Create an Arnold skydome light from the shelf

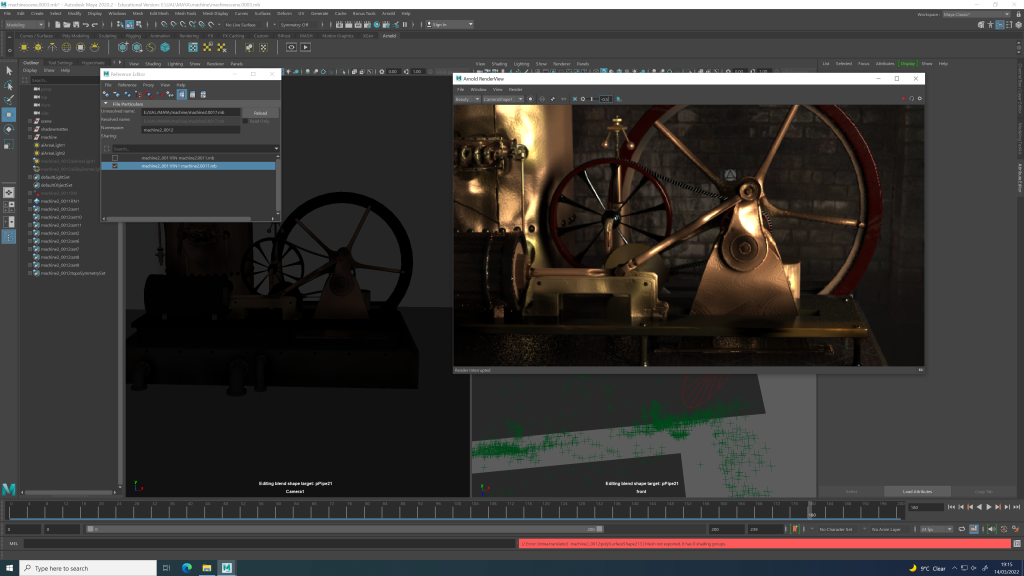click(67, 48)
